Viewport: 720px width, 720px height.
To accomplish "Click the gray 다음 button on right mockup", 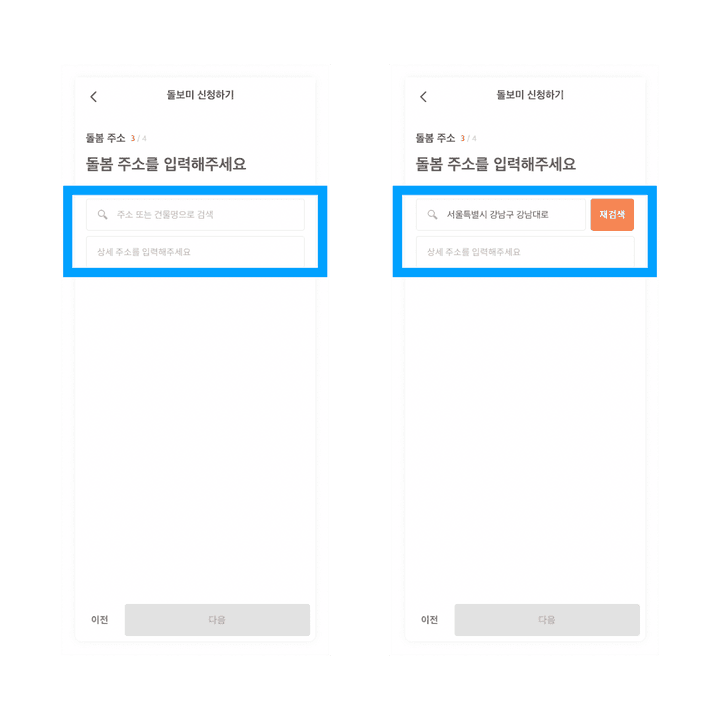I will pyautogui.click(x=547, y=620).
